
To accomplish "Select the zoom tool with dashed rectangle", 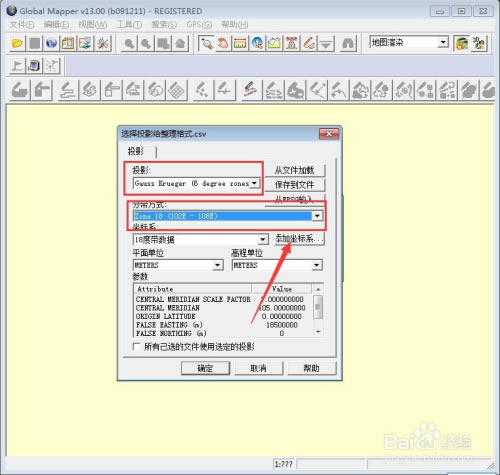I will coord(206,44).
